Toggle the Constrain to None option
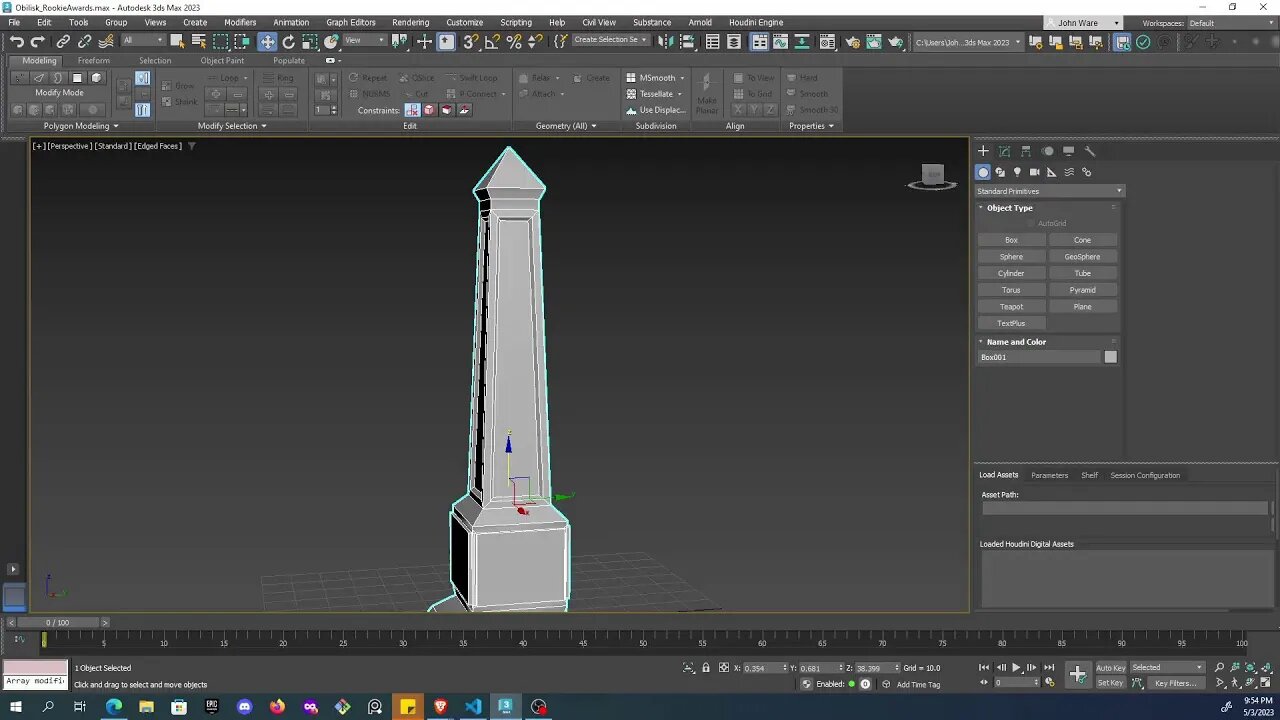Image resolution: width=1280 pixels, height=720 pixels. point(412,110)
